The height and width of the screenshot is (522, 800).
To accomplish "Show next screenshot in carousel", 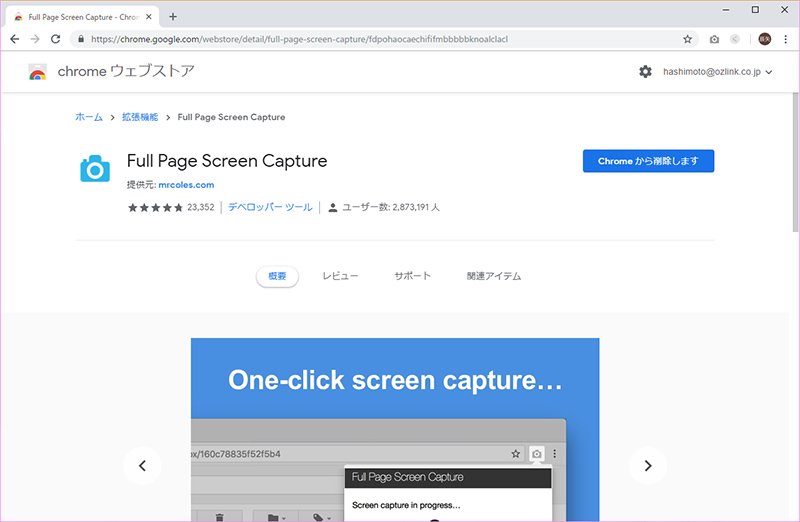I will tap(647, 465).
